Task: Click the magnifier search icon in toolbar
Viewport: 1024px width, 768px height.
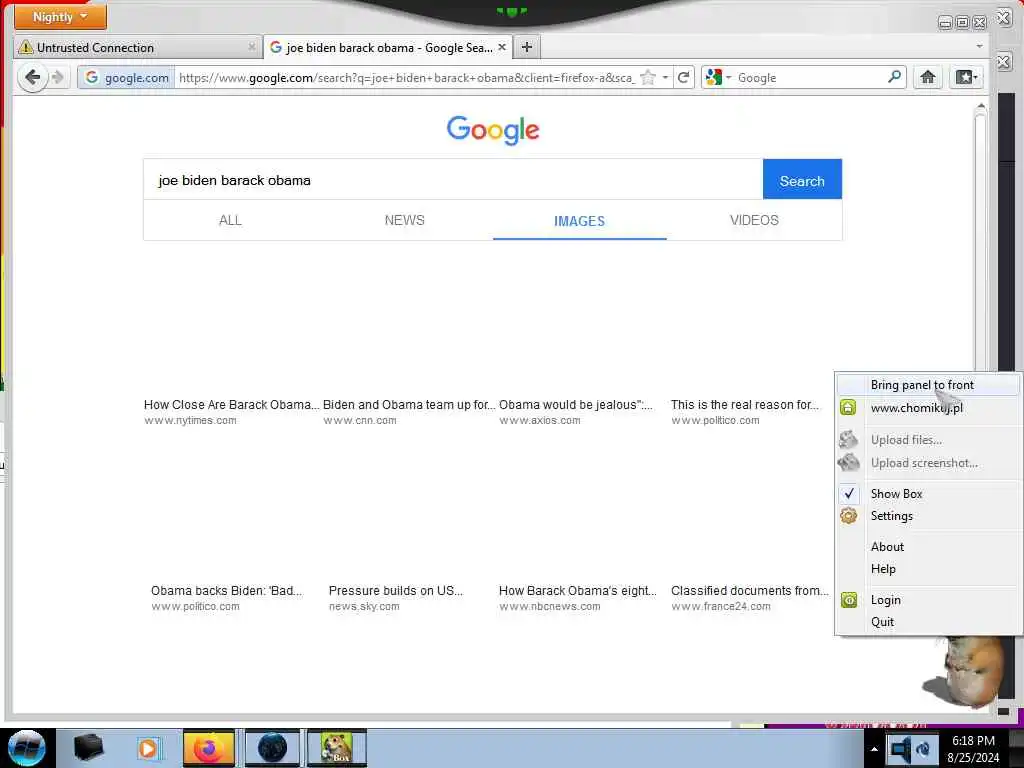Action: [x=895, y=77]
